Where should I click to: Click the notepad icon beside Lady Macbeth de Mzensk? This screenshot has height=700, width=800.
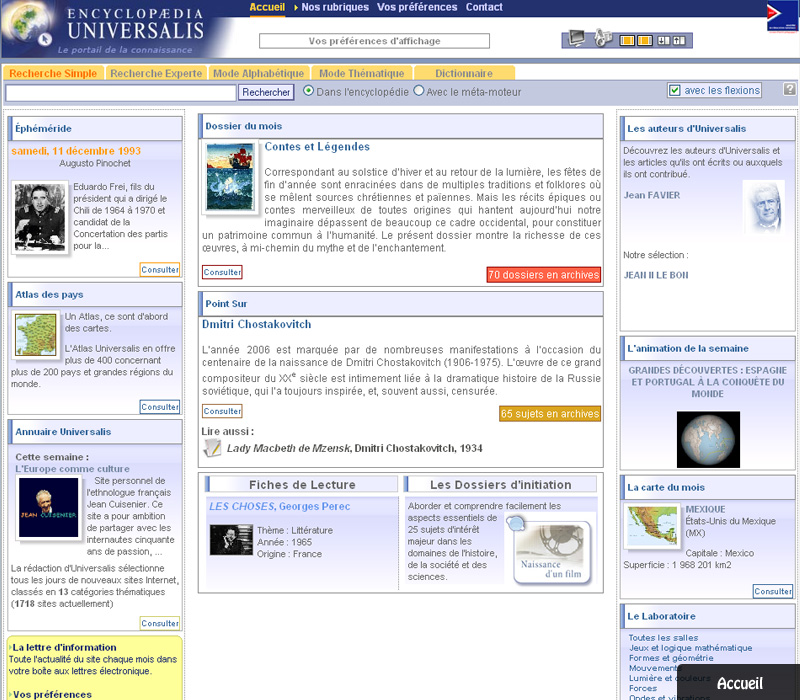[212, 448]
